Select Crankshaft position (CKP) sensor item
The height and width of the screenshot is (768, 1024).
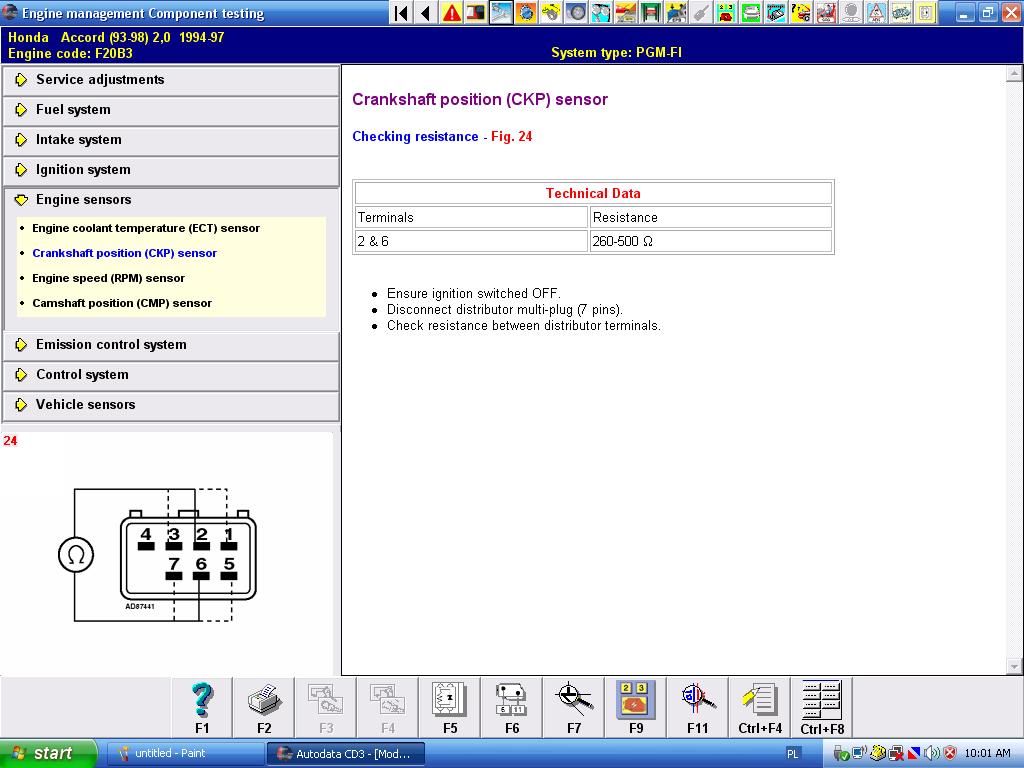pos(124,253)
